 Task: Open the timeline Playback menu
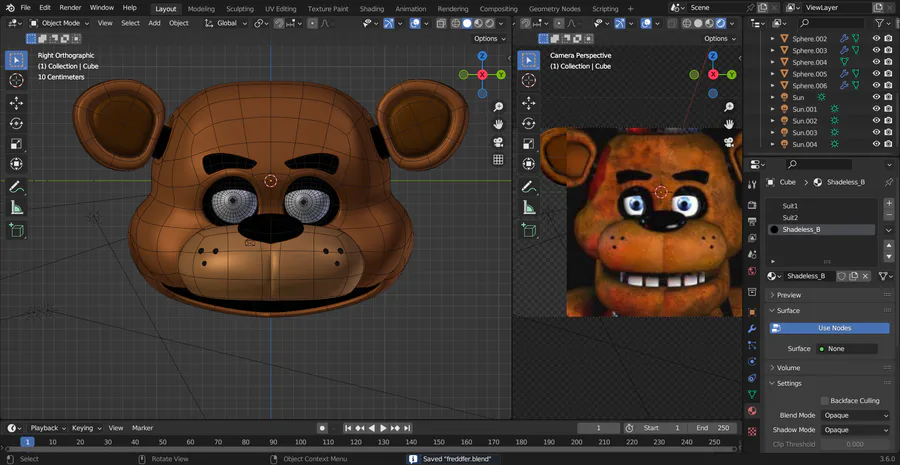46,428
